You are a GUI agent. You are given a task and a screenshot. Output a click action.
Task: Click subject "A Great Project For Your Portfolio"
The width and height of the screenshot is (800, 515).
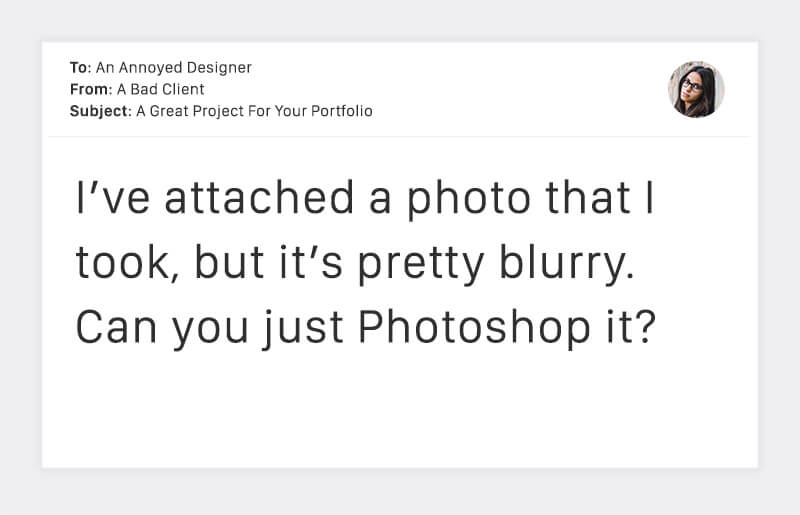(254, 111)
